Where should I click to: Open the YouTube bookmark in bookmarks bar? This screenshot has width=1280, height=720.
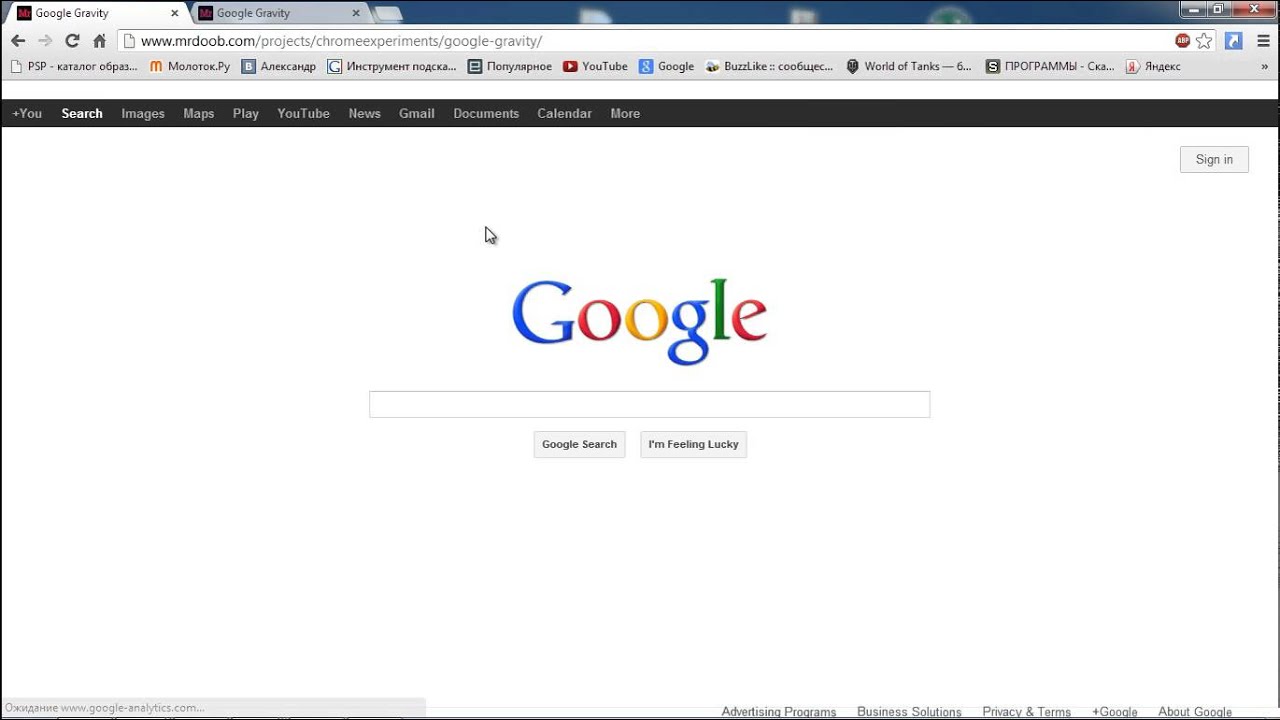coord(595,66)
